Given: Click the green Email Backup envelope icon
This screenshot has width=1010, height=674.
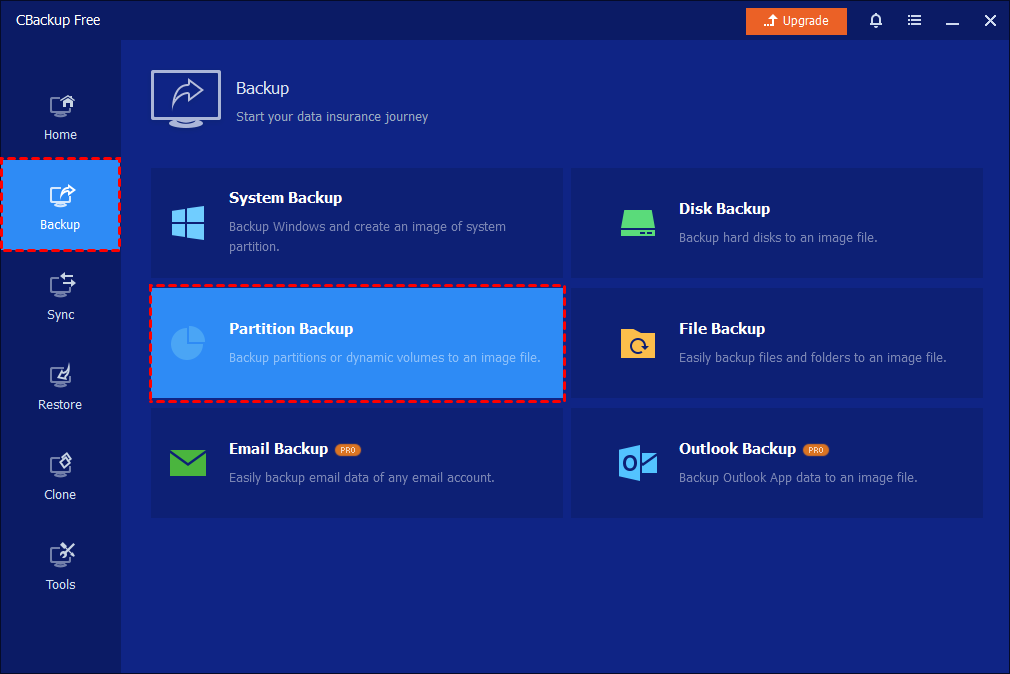Looking at the screenshot, I should pos(187,462).
